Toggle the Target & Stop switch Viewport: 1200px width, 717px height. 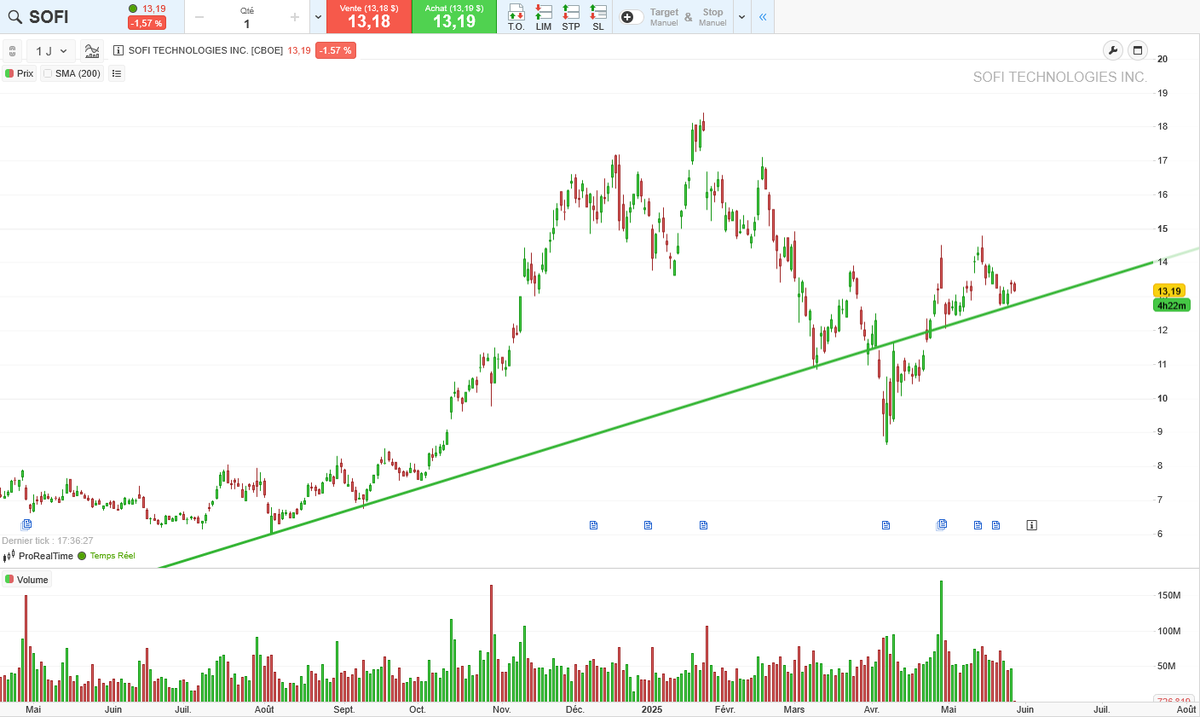(632, 17)
